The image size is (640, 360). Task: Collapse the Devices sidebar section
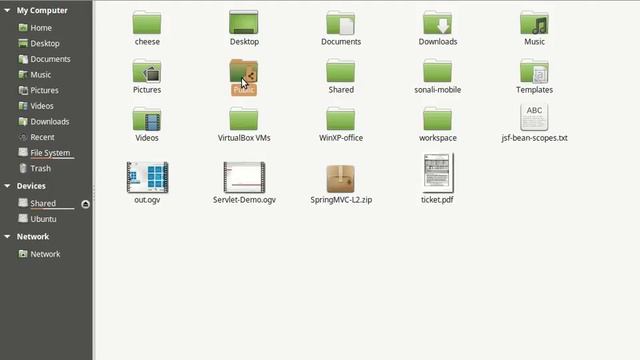[7, 186]
